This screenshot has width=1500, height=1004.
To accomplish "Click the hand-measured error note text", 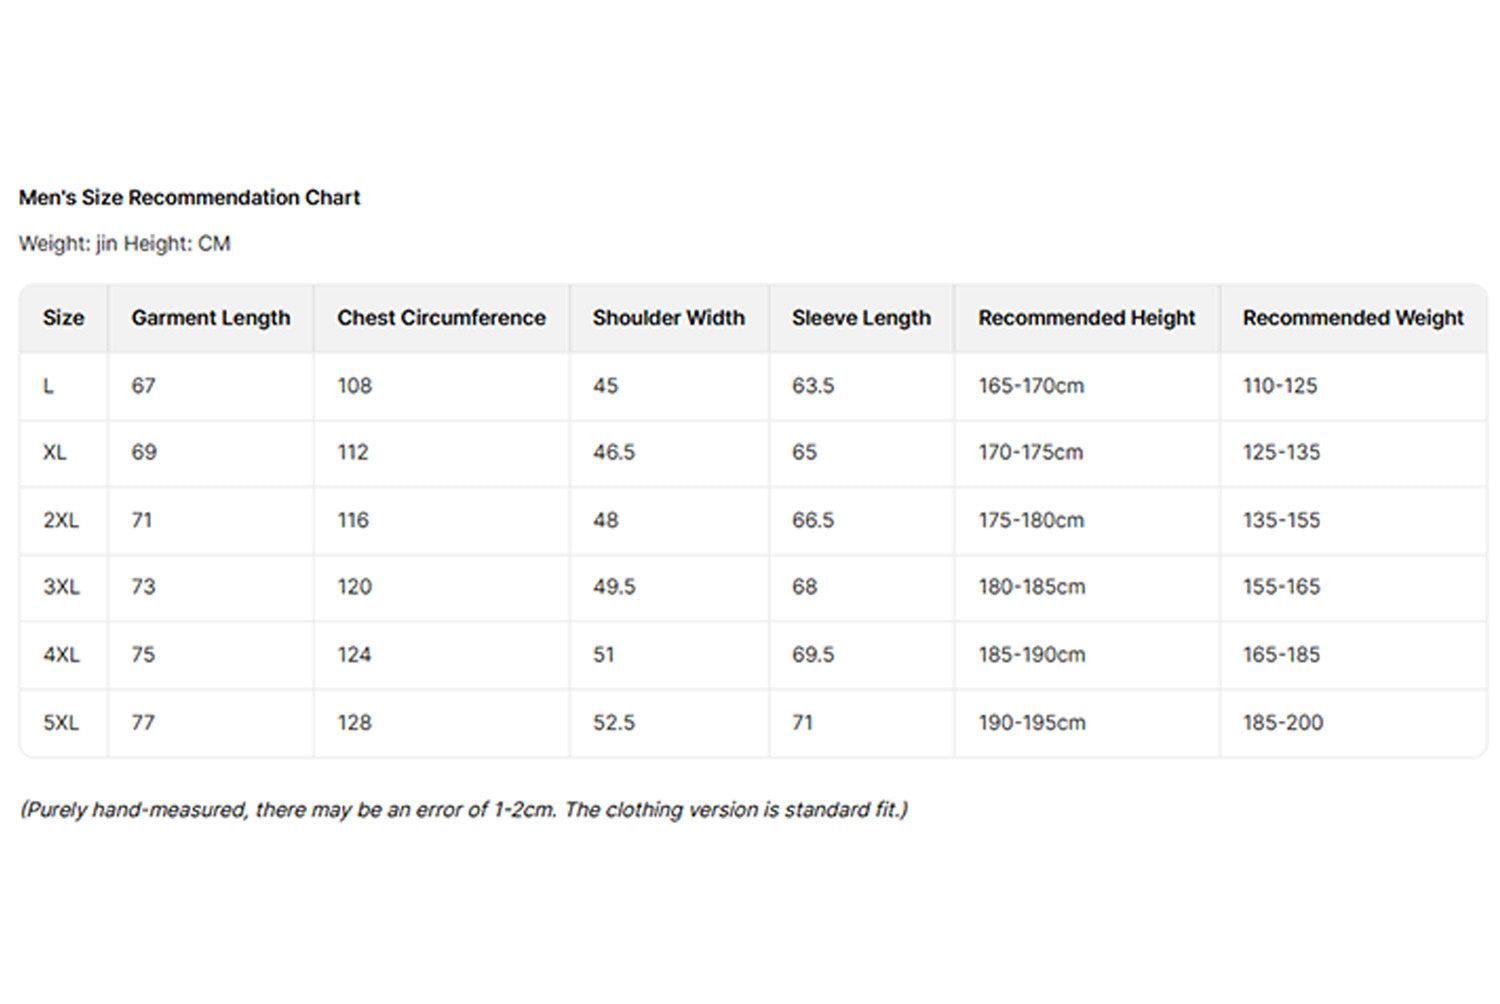I will coord(464,810).
